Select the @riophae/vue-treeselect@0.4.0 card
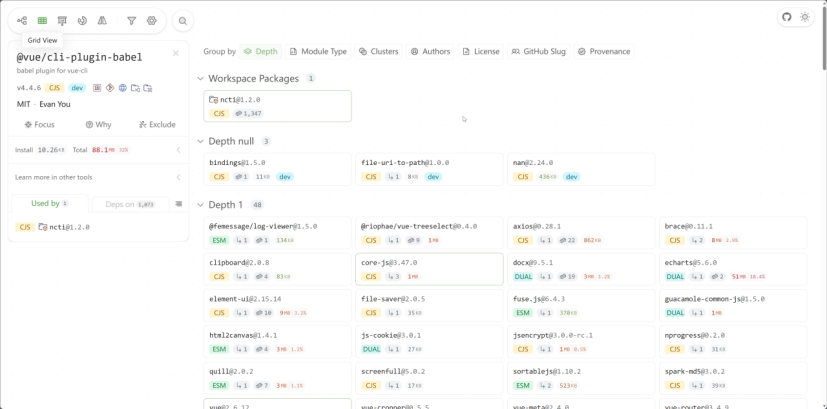Image resolution: width=827 pixels, height=409 pixels. pyautogui.click(x=429, y=233)
